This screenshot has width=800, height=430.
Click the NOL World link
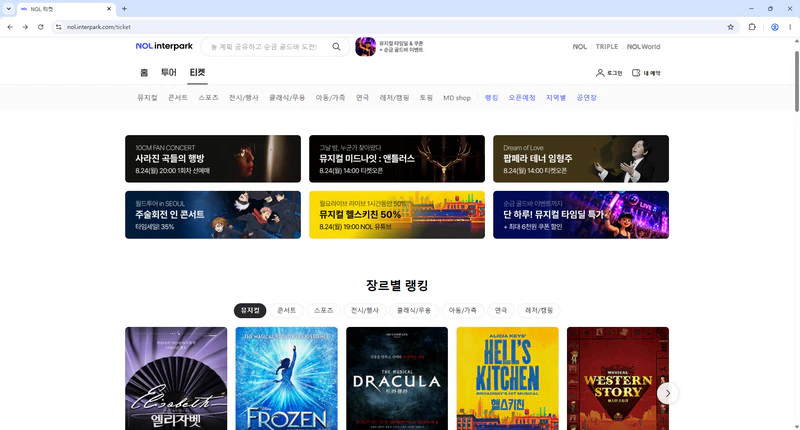pos(643,46)
